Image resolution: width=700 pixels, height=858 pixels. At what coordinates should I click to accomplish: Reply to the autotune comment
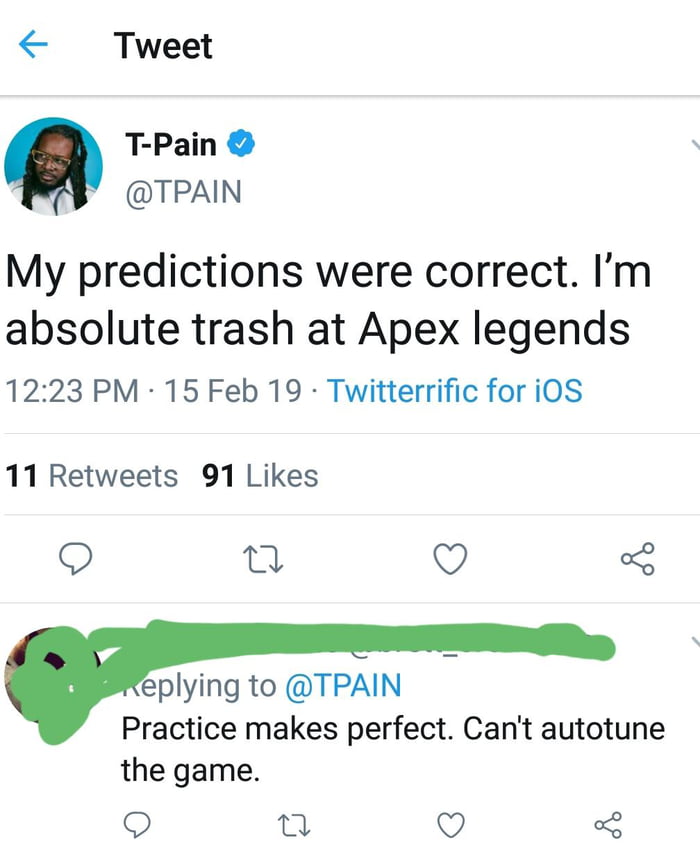tap(135, 825)
